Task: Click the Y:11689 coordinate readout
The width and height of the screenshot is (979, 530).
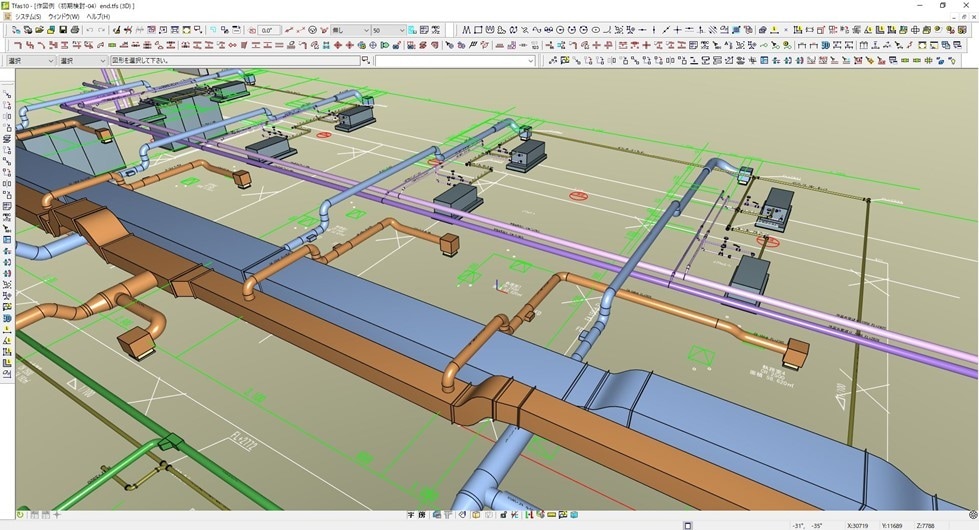Action: 892,526
